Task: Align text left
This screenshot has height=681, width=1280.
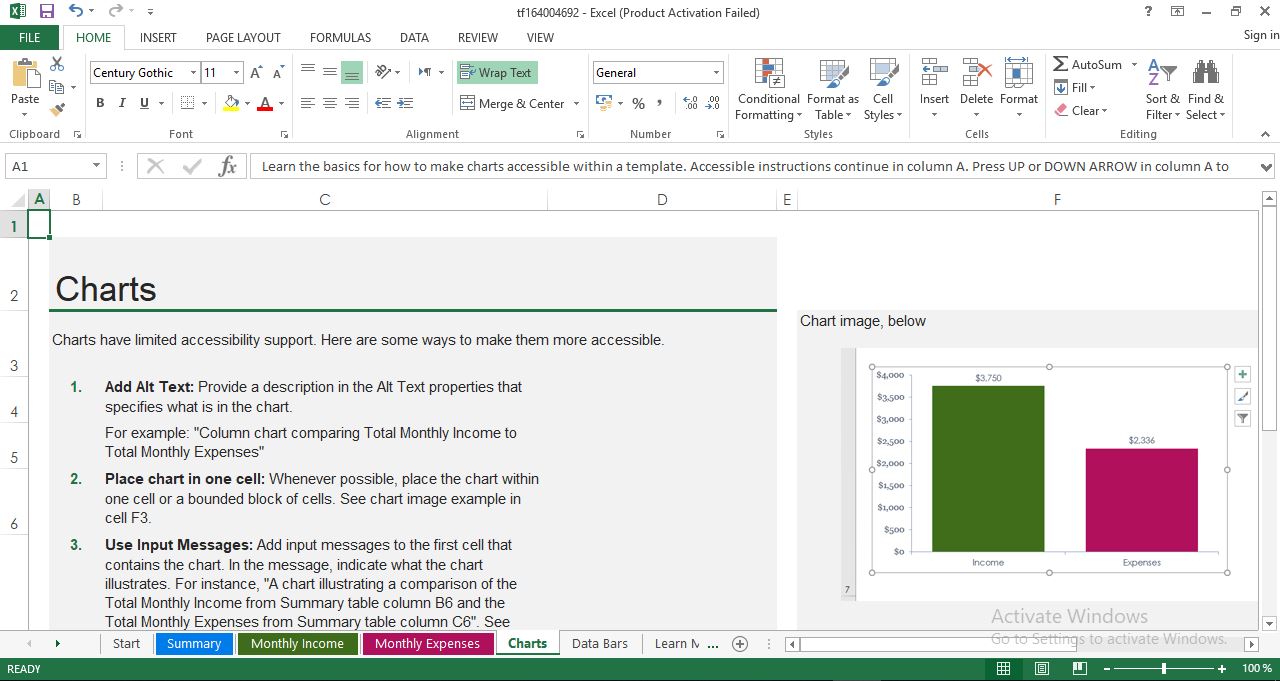Action: click(308, 103)
